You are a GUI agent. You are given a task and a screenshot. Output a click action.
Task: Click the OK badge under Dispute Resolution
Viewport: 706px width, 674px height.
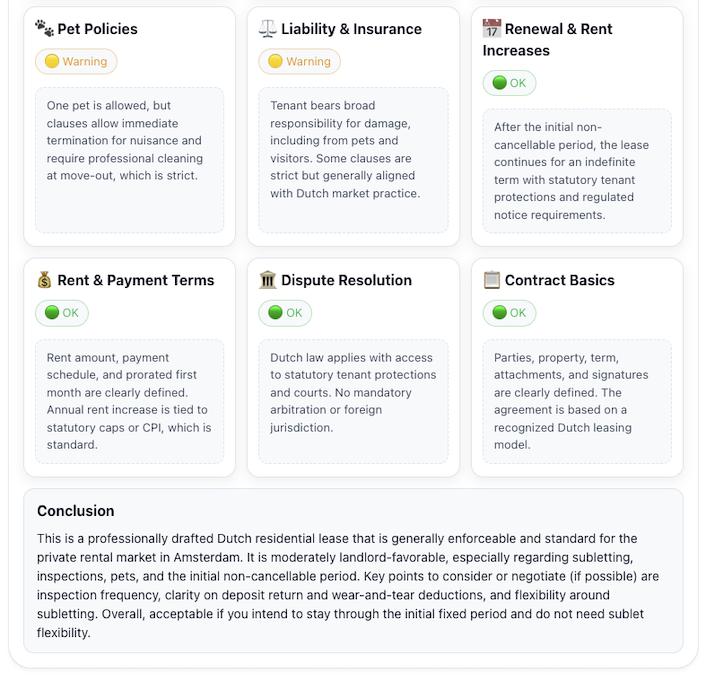(285, 313)
